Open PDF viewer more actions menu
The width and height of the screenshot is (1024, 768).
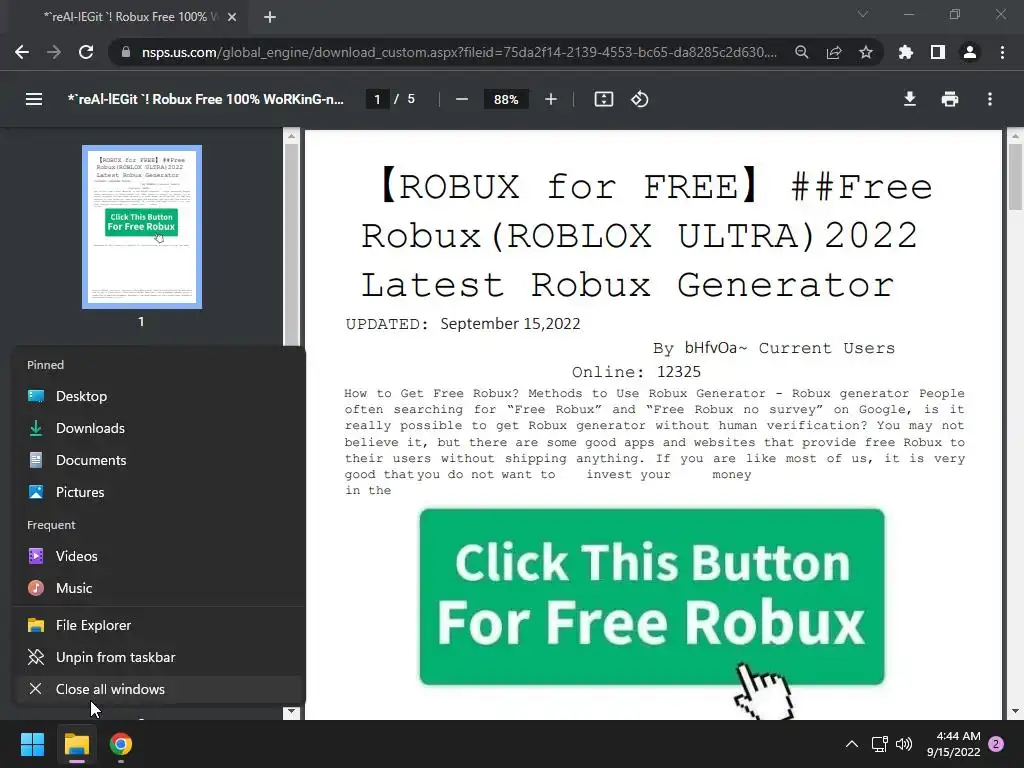coord(990,99)
